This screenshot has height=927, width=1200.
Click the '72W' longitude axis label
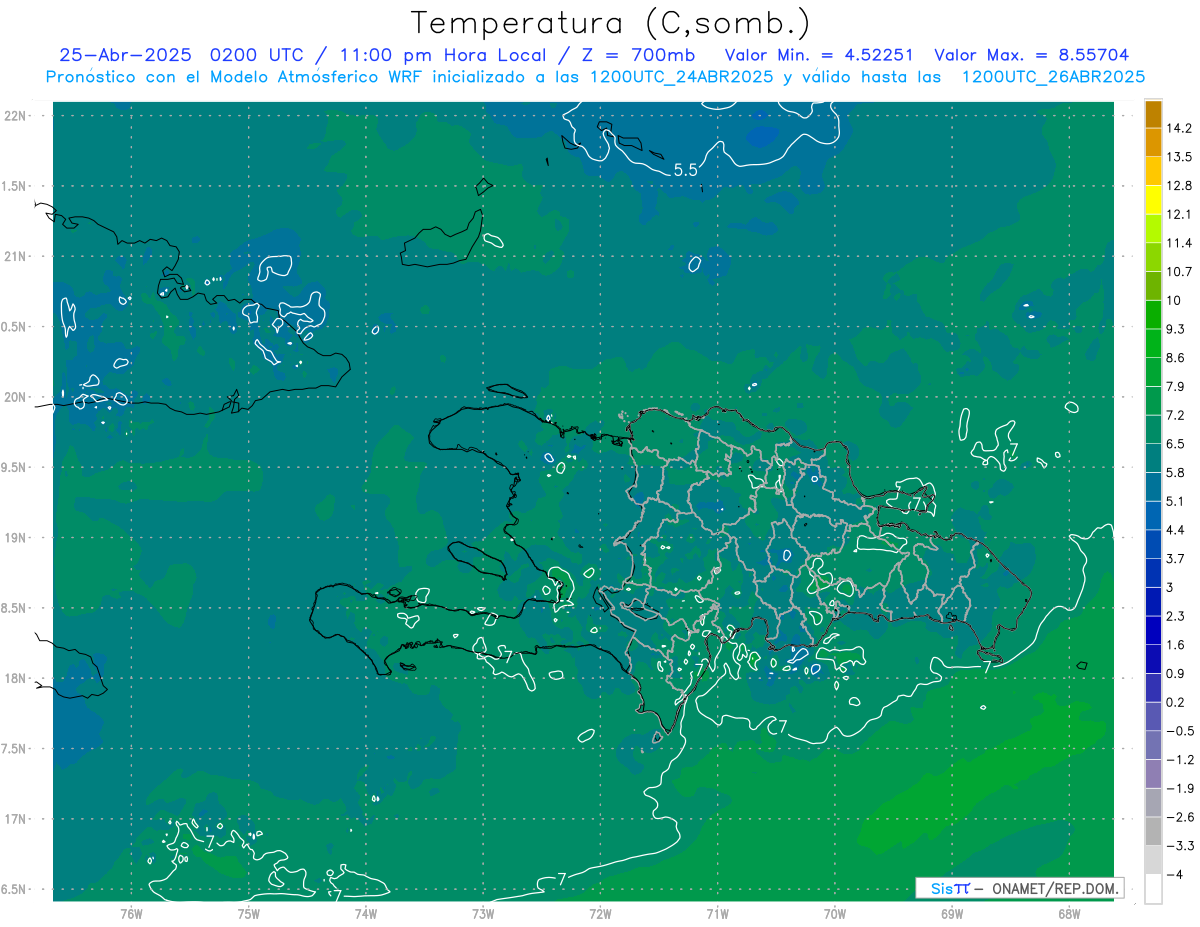pos(600,913)
